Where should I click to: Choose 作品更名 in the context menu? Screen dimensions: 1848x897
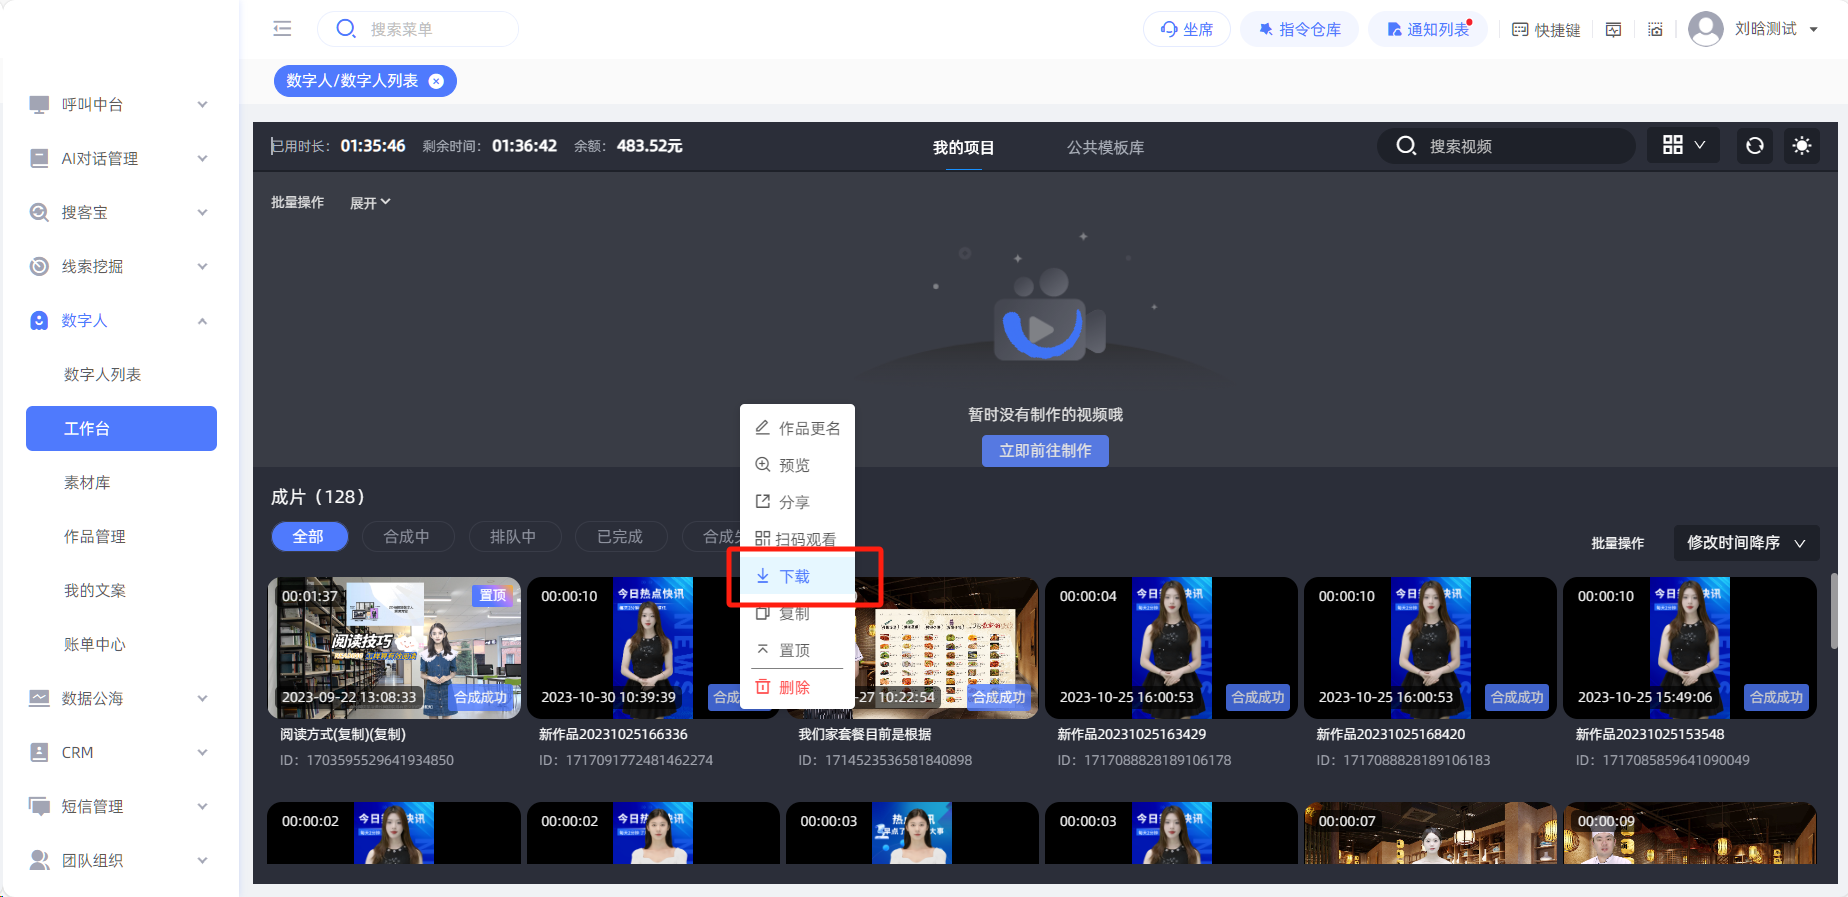tap(797, 428)
